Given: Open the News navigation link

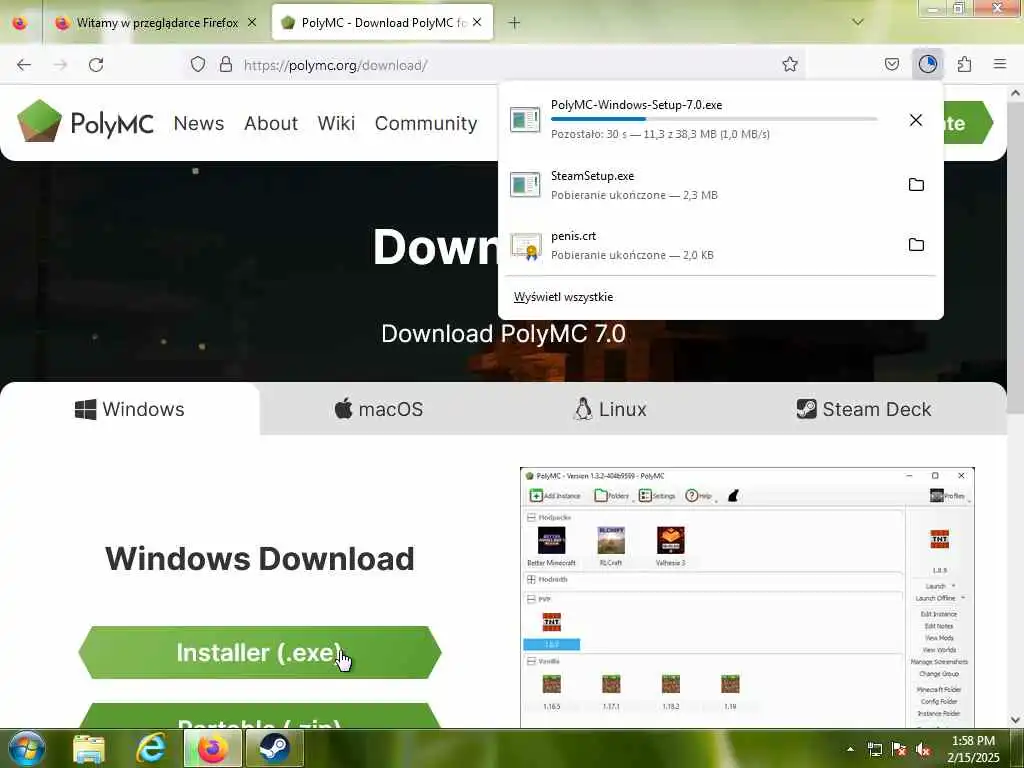Looking at the screenshot, I should tap(199, 123).
